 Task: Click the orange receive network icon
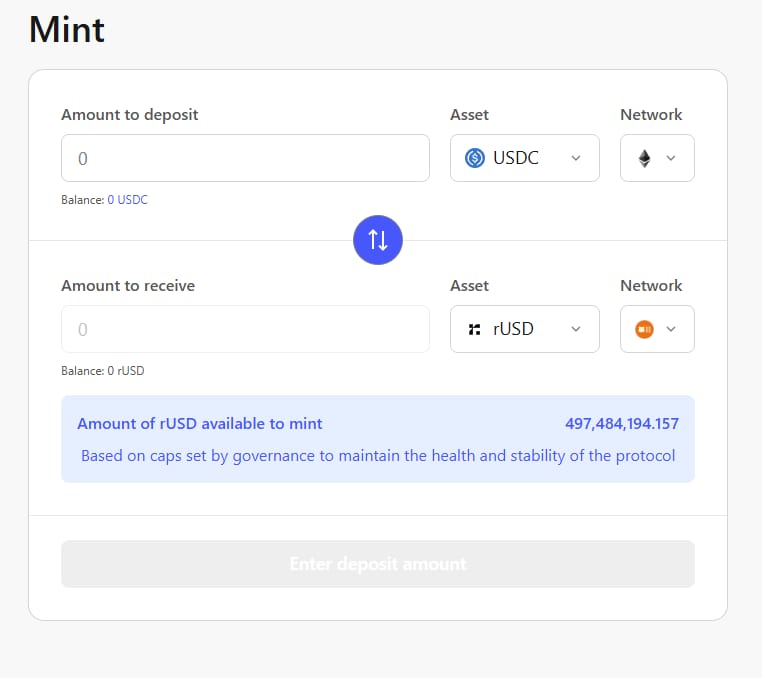[x=645, y=329]
